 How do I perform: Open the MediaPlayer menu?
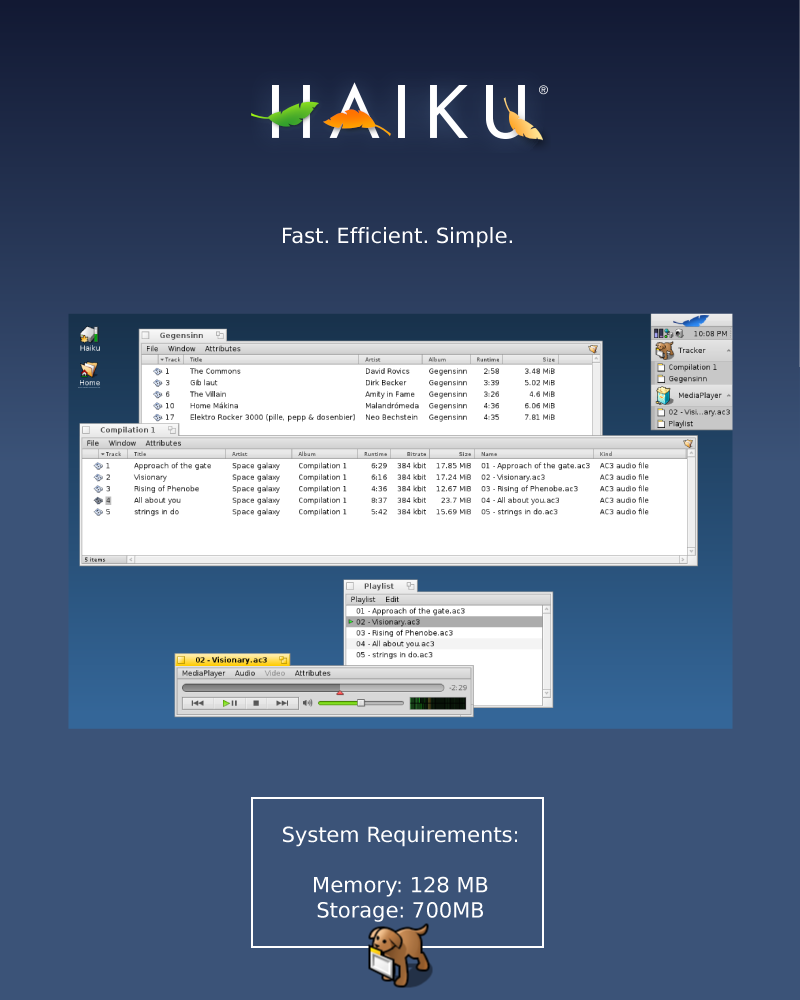coord(204,673)
